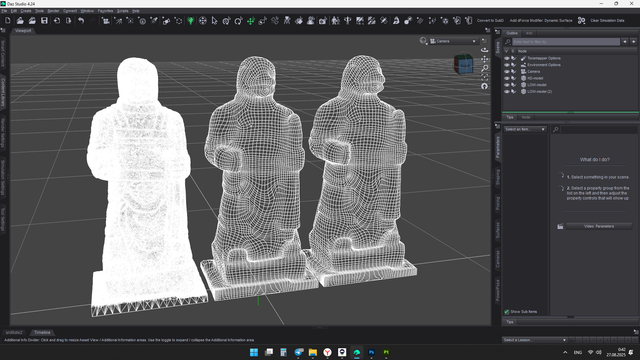Click the Video: Parameters button

click(x=599, y=226)
